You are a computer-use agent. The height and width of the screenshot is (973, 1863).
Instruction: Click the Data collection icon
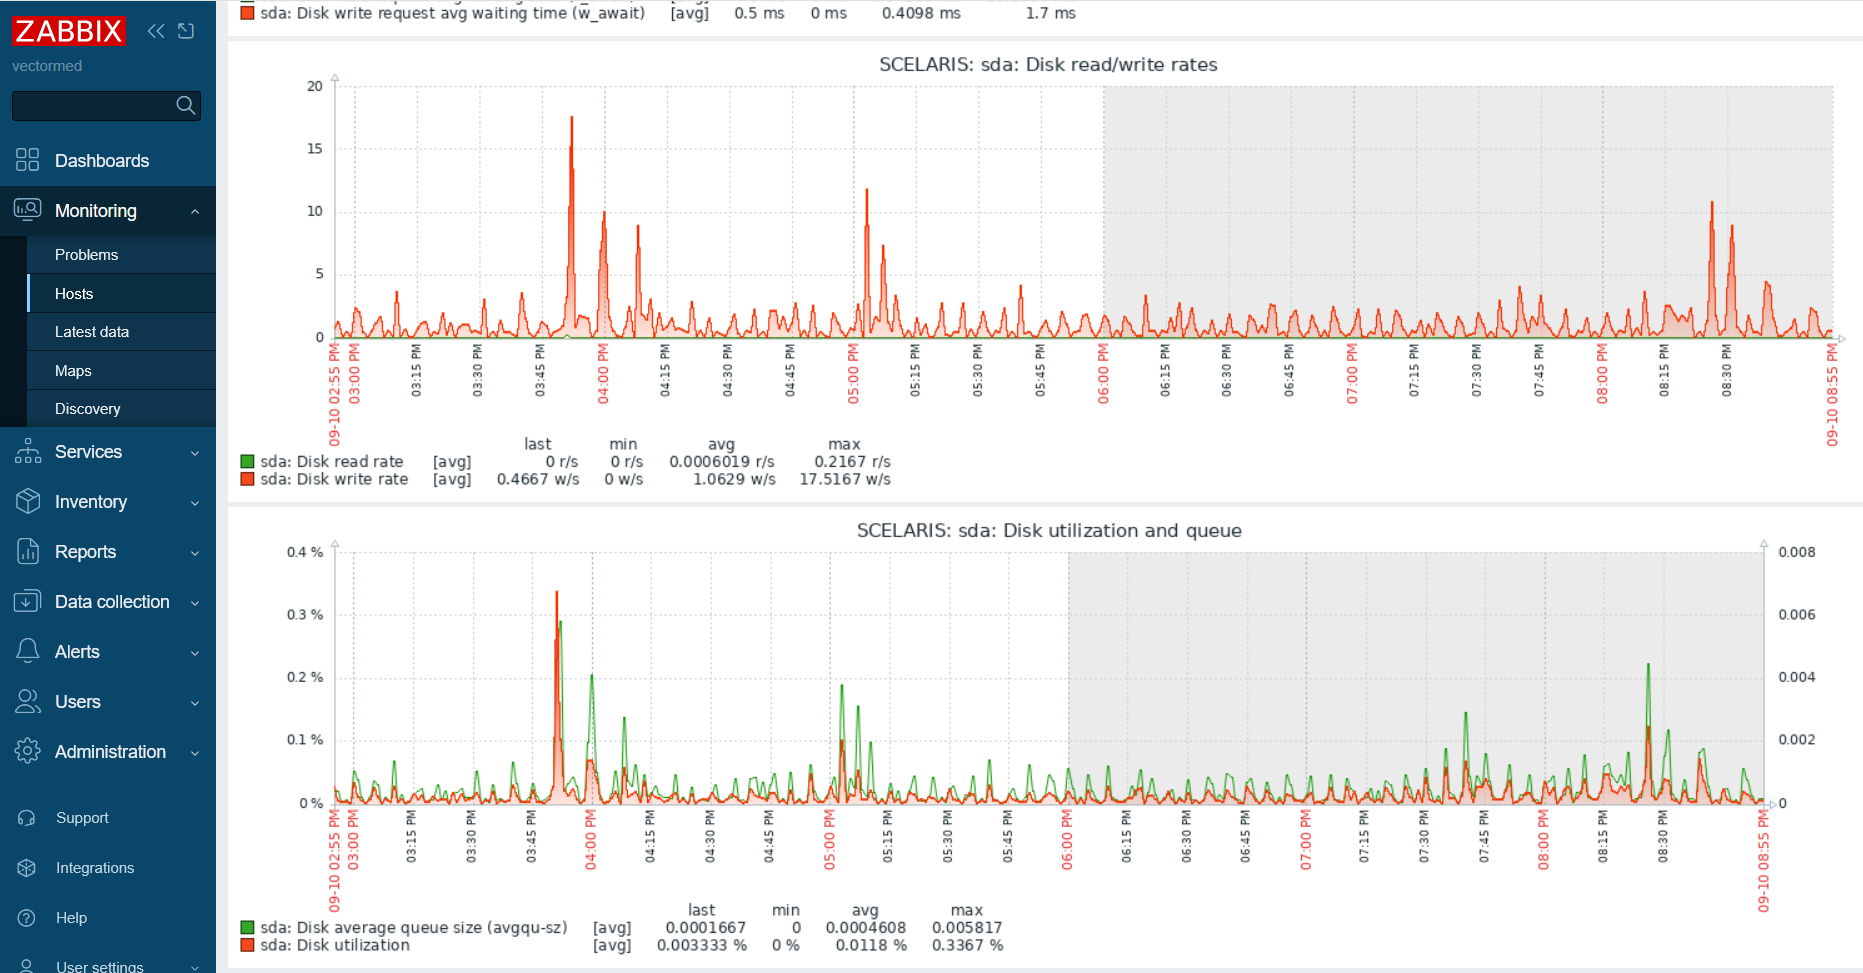tap(28, 601)
